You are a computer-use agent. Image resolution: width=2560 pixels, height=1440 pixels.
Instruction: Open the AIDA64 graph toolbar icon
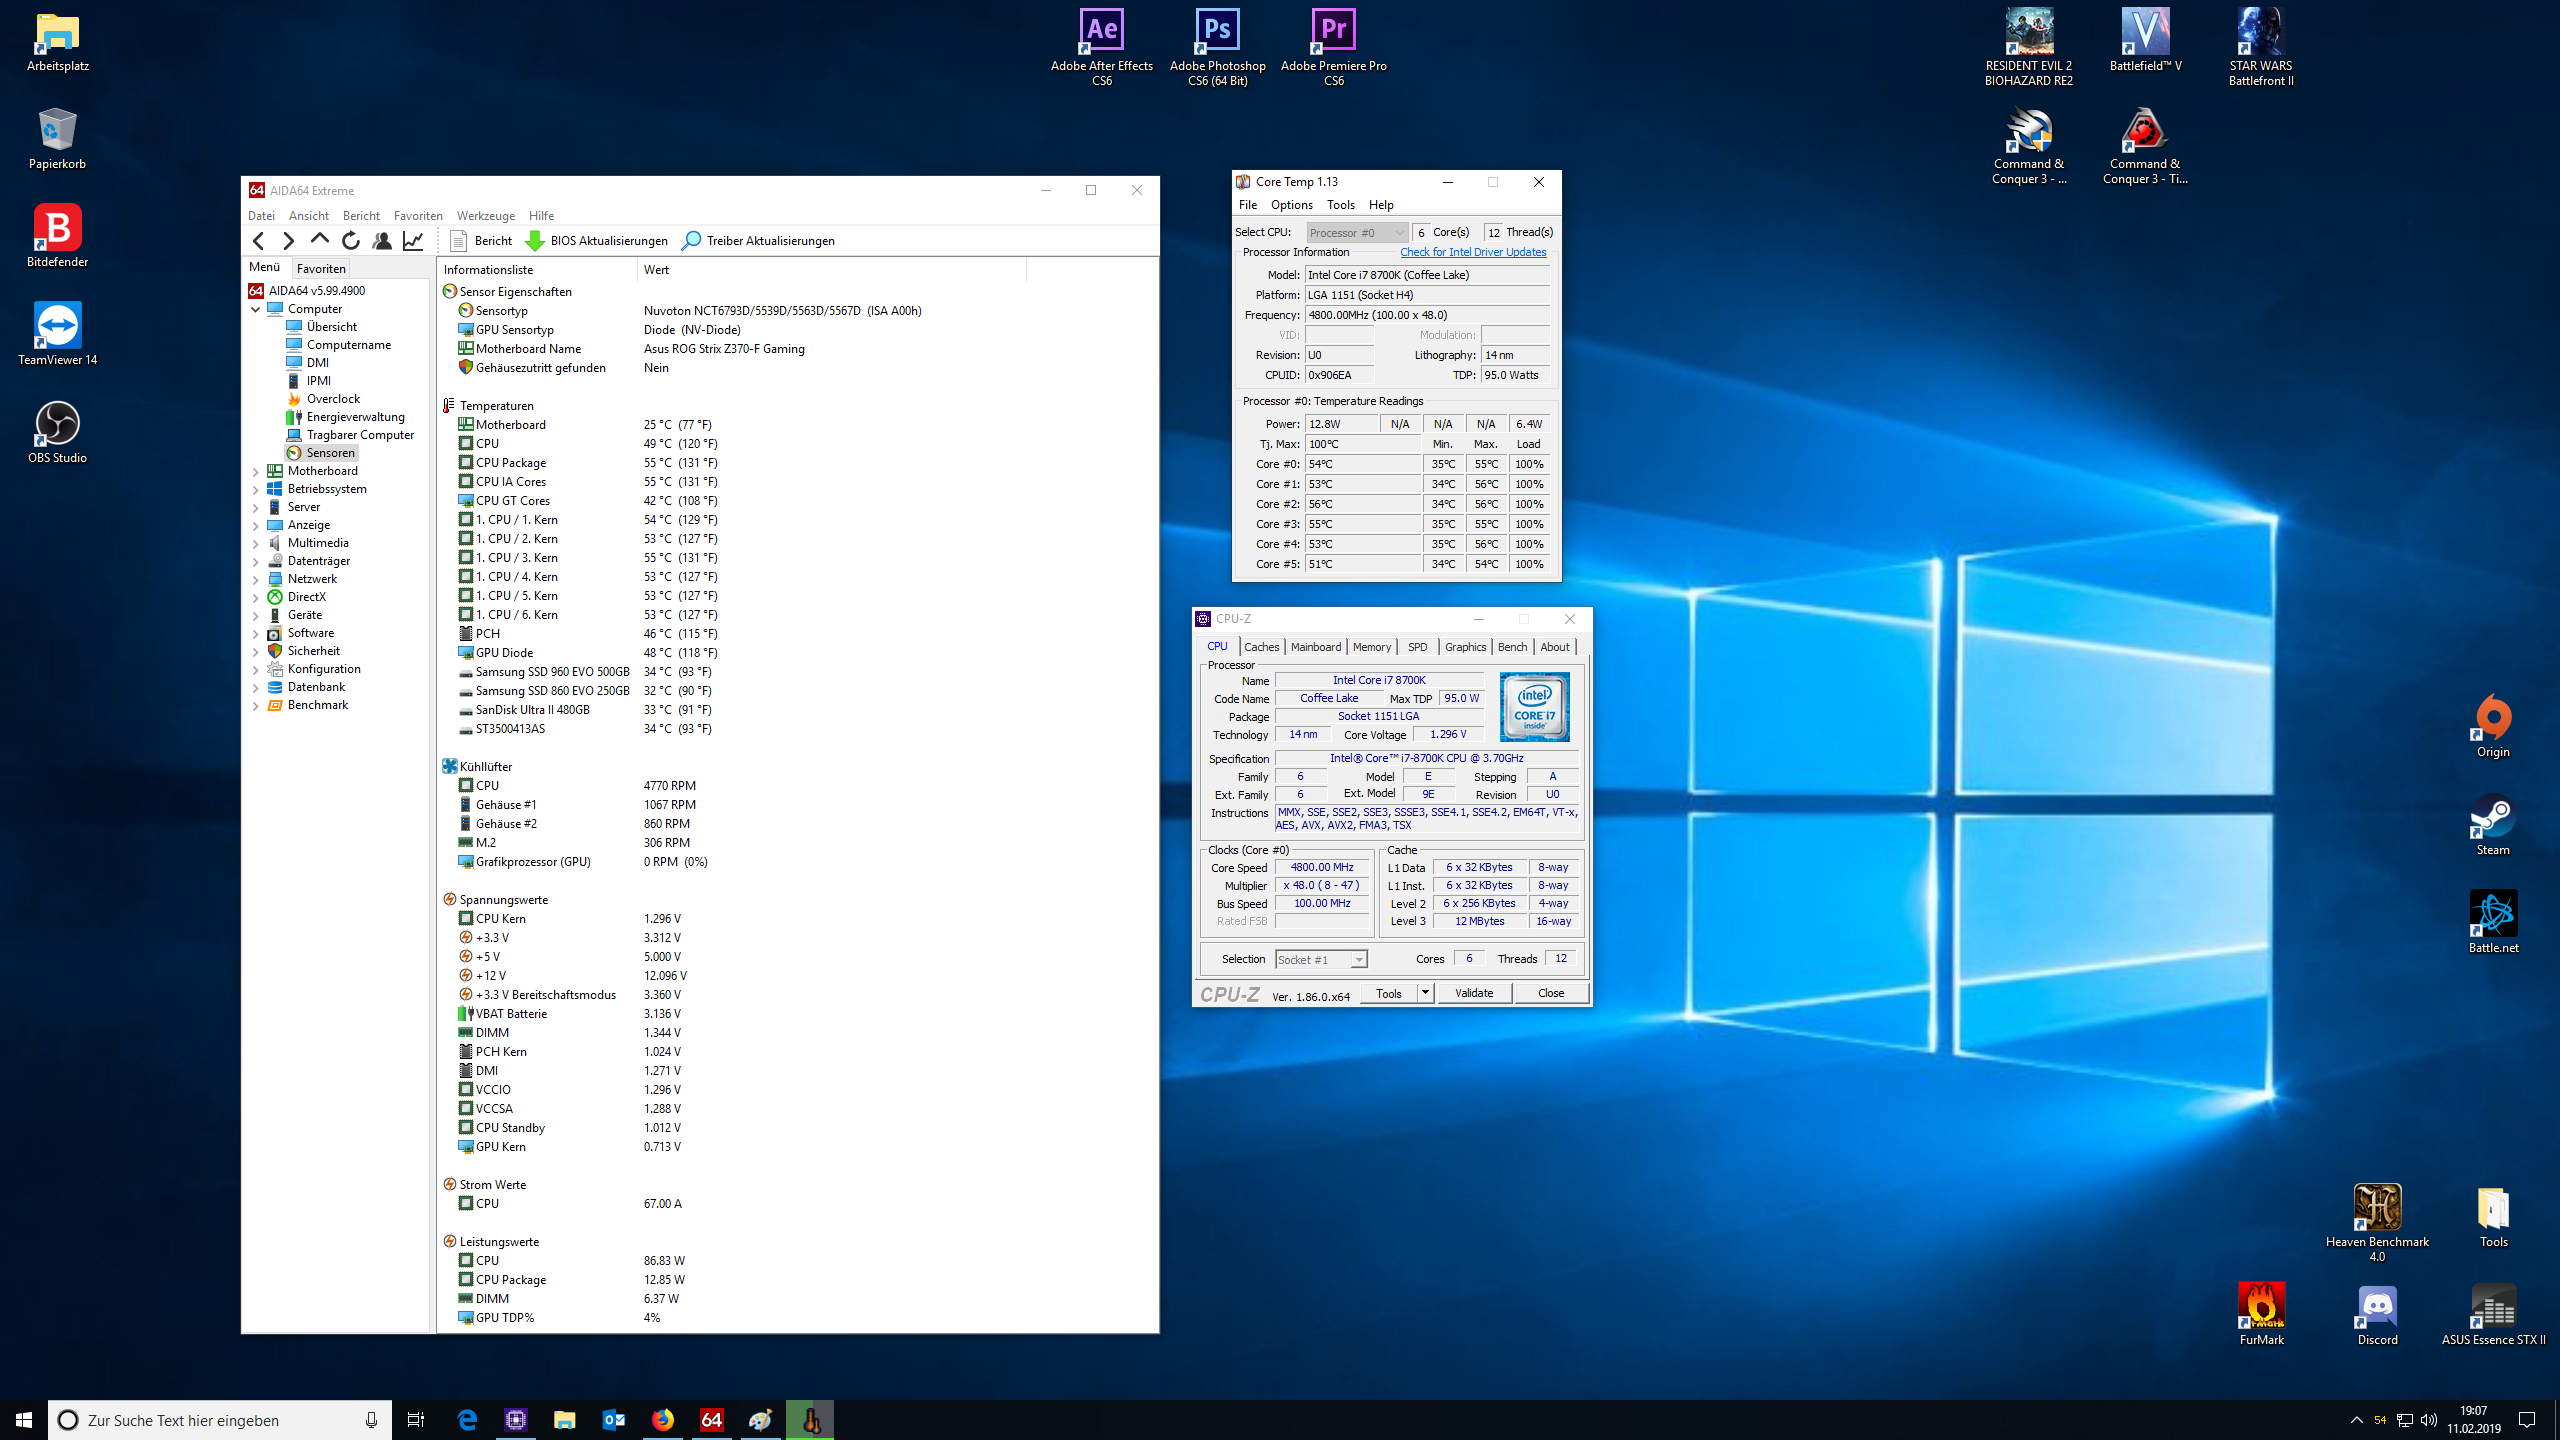click(412, 240)
